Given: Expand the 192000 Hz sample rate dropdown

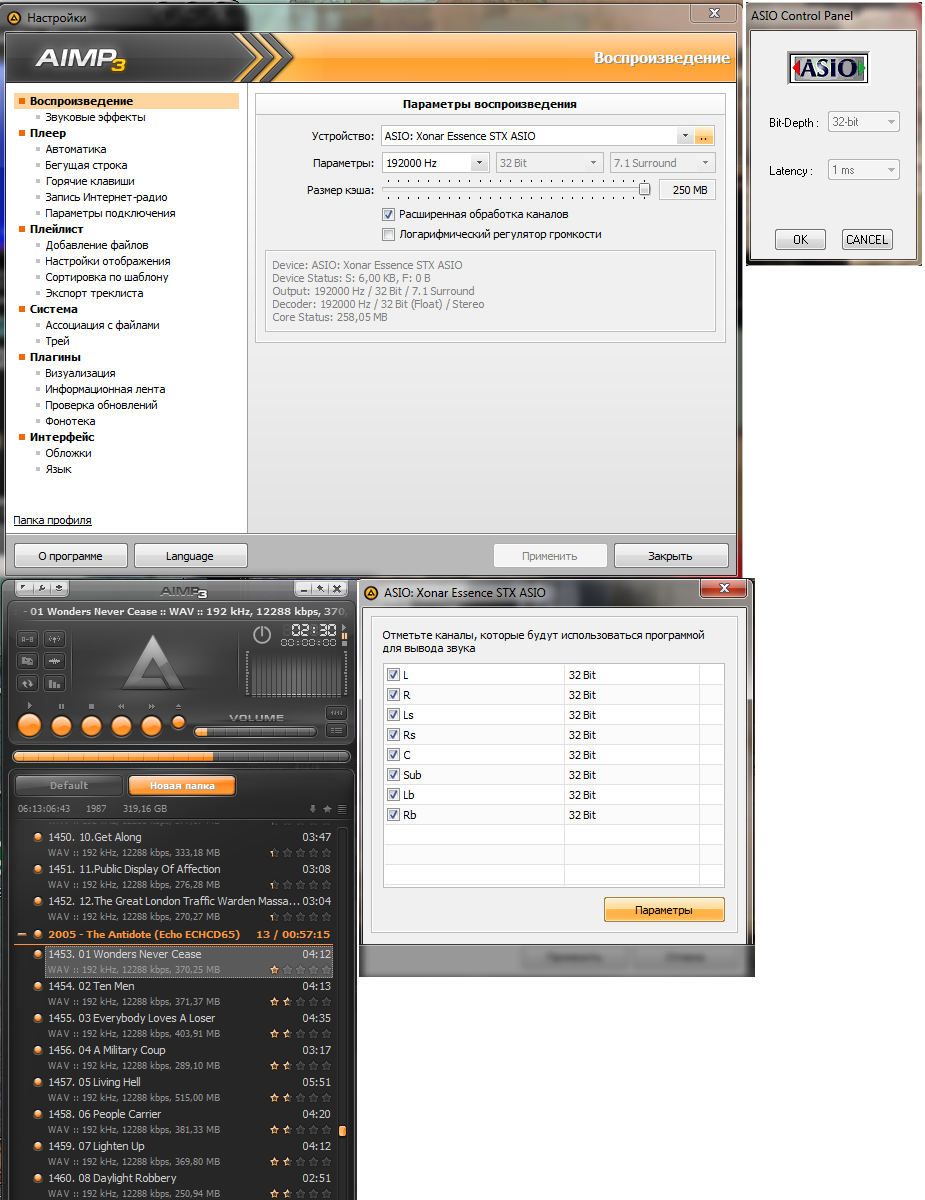Looking at the screenshot, I should [x=479, y=163].
